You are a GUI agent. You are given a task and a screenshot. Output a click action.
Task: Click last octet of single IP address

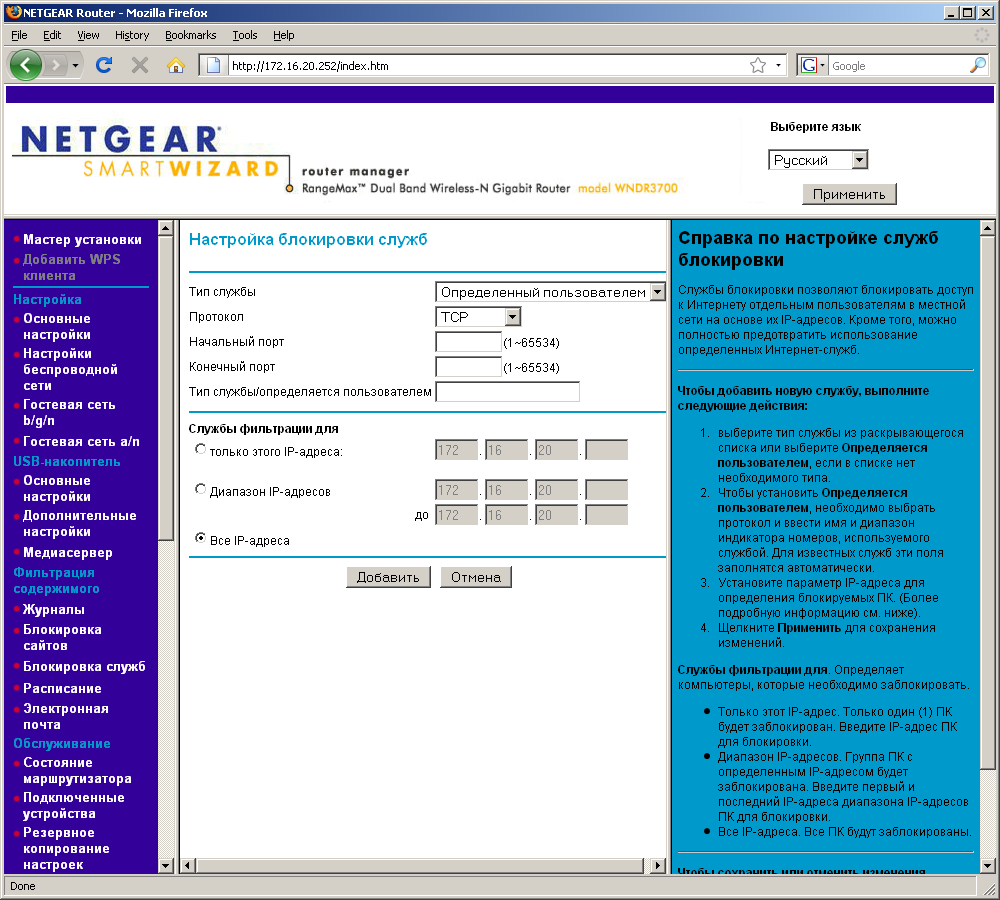click(x=607, y=450)
